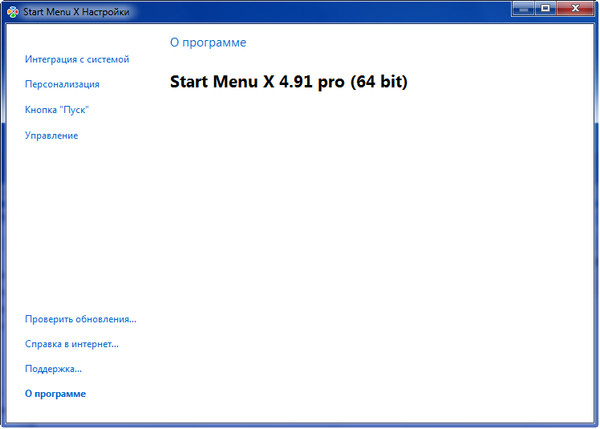Click the Проверить обновления... link

tap(80, 319)
